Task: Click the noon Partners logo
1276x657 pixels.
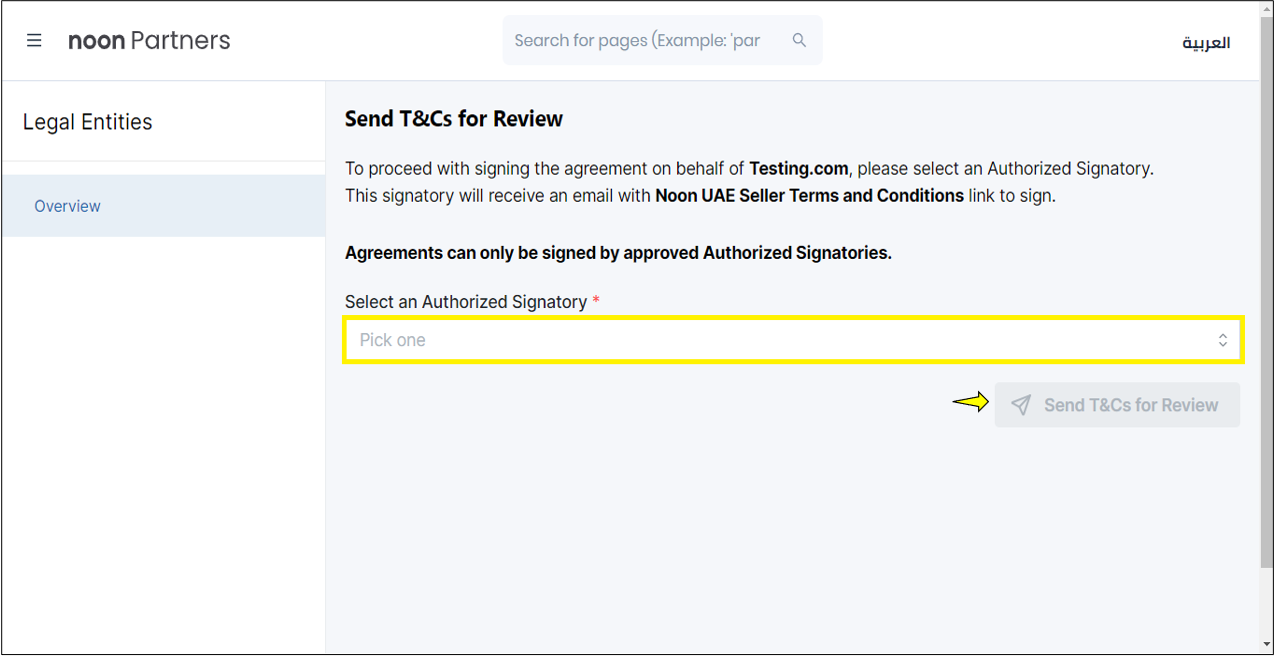Action: tap(149, 41)
